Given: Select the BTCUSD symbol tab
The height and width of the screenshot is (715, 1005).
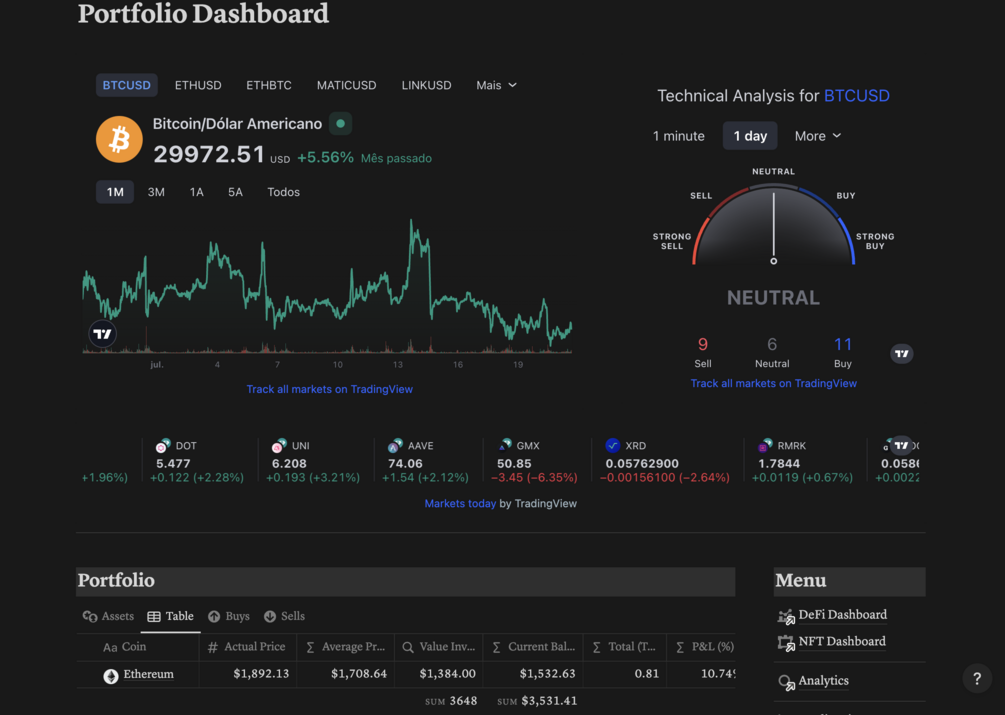Looking at the screenshot, I should (x=127, y=85).
